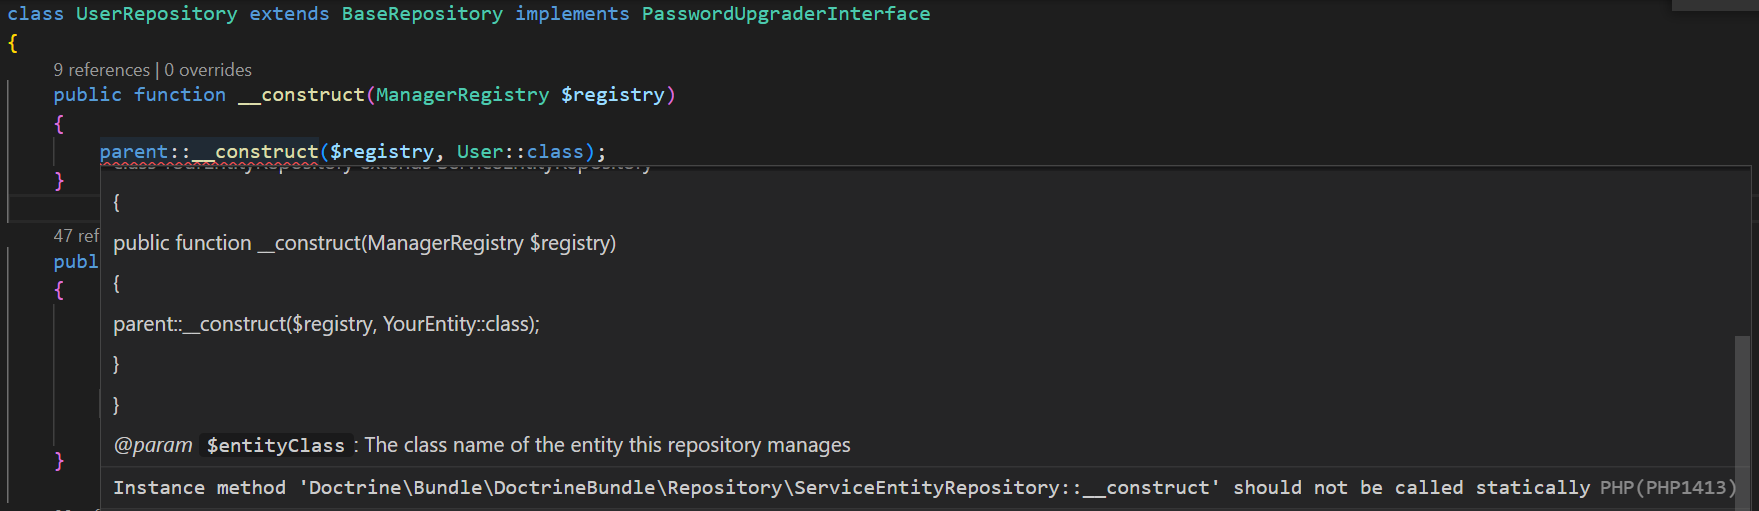The height and width of the screenshot is (511, 1759).
Task: Click PasswordUpgraderInterface in the class declaration
Action: pos(786,14)
